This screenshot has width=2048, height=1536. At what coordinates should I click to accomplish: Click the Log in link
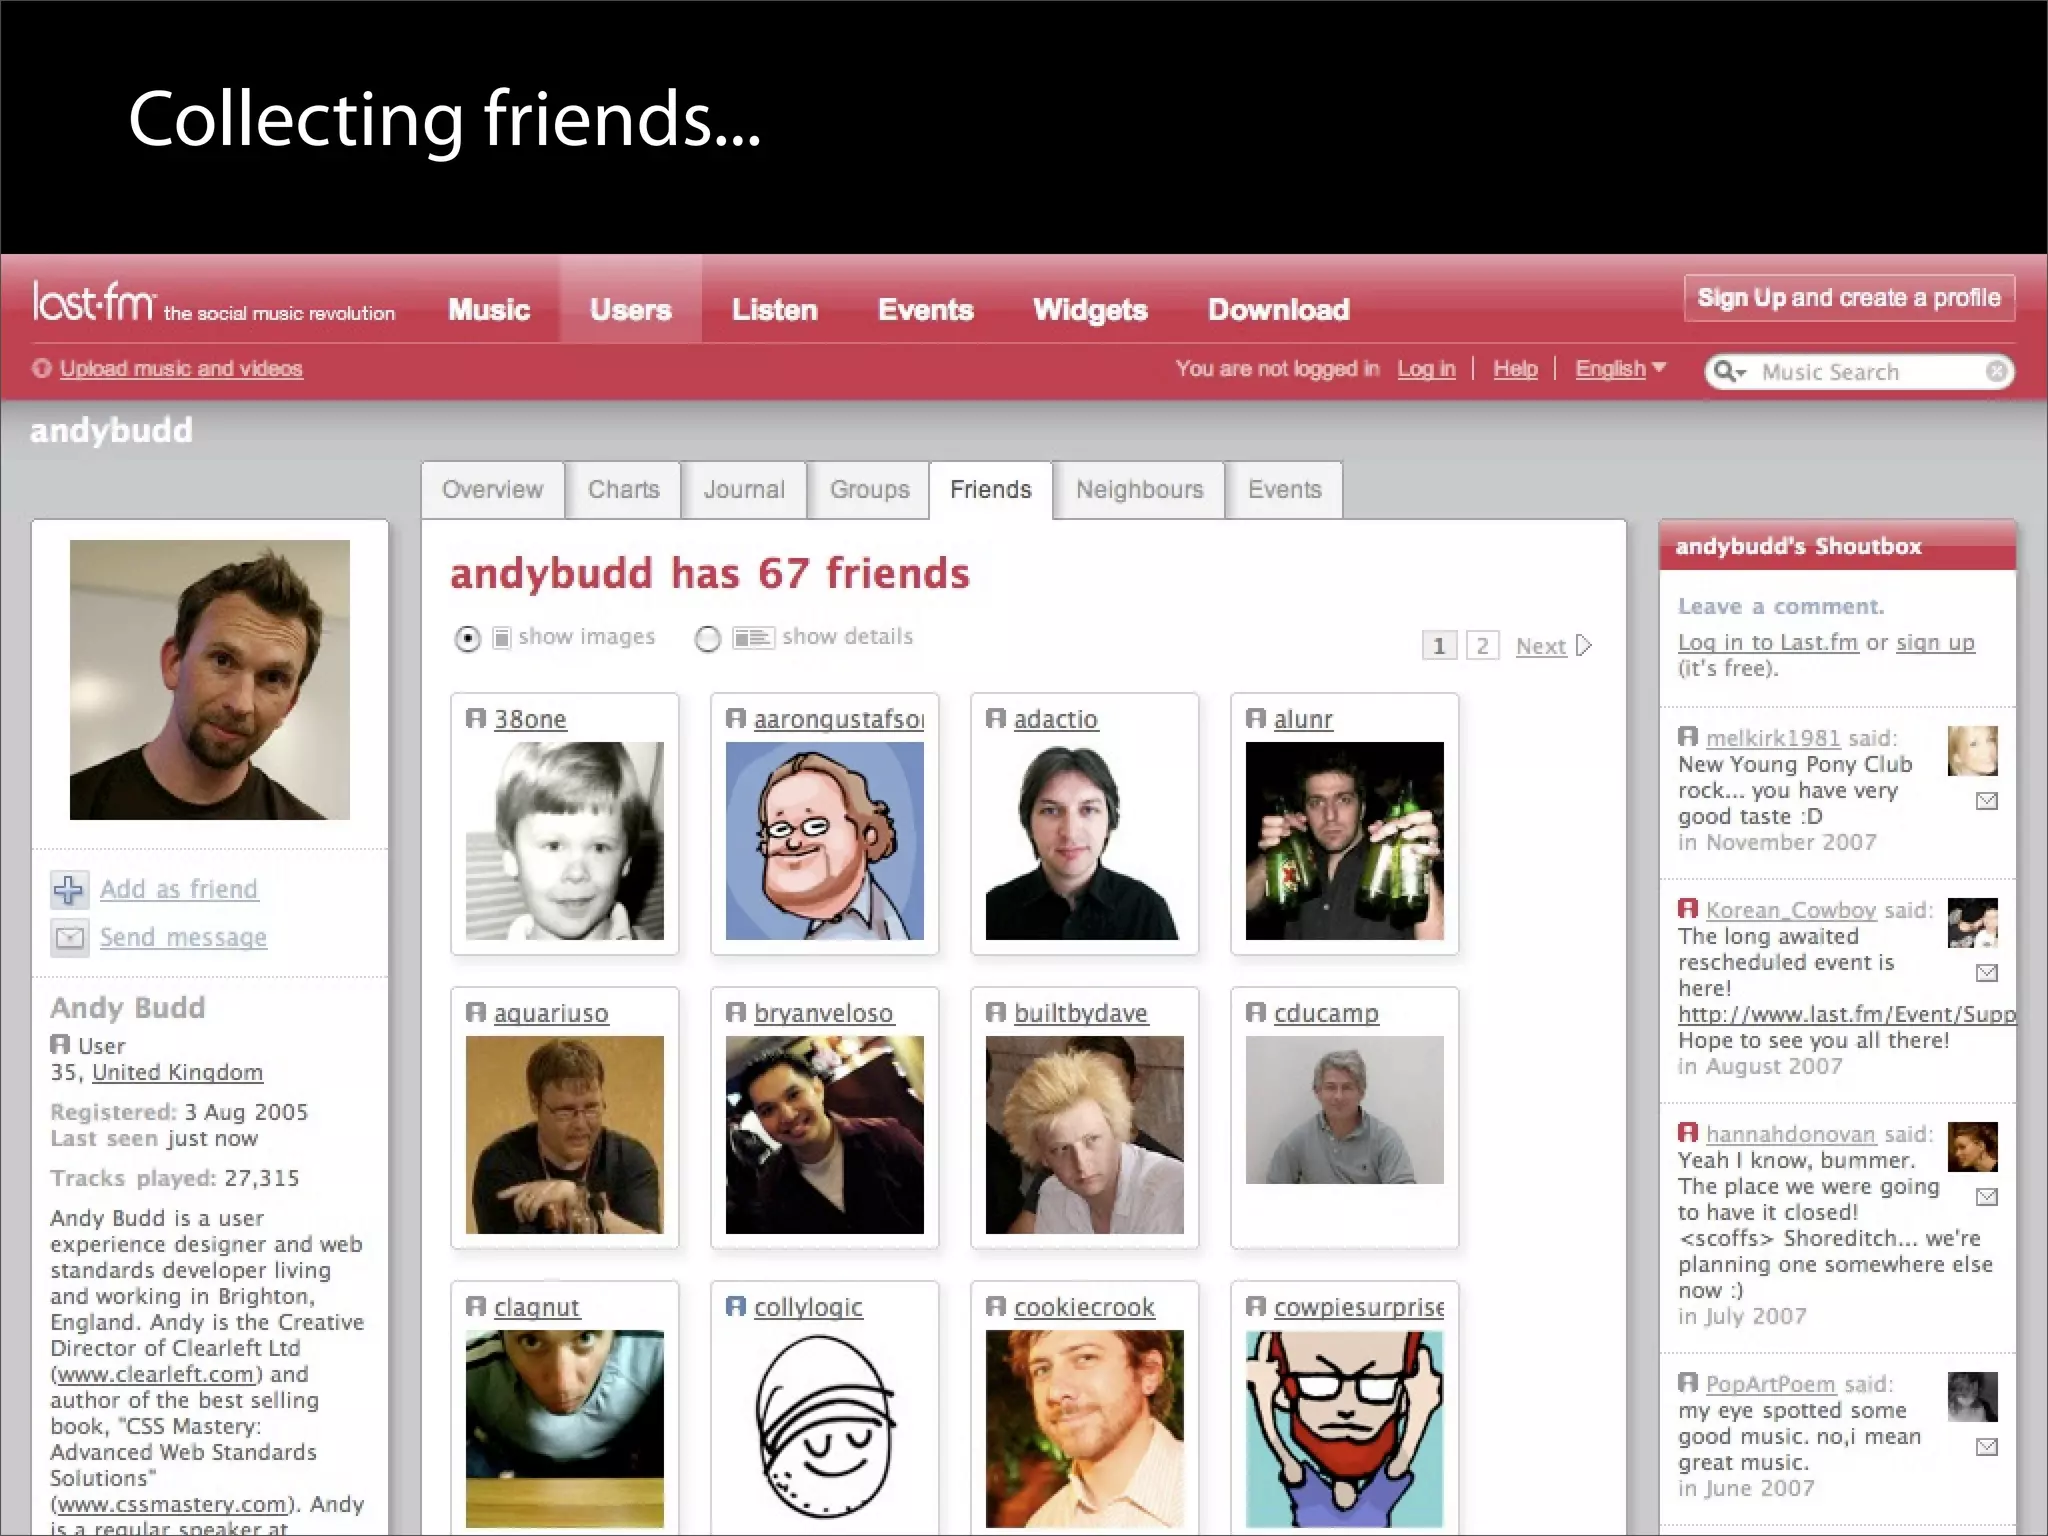click(x=1426, y=369)
